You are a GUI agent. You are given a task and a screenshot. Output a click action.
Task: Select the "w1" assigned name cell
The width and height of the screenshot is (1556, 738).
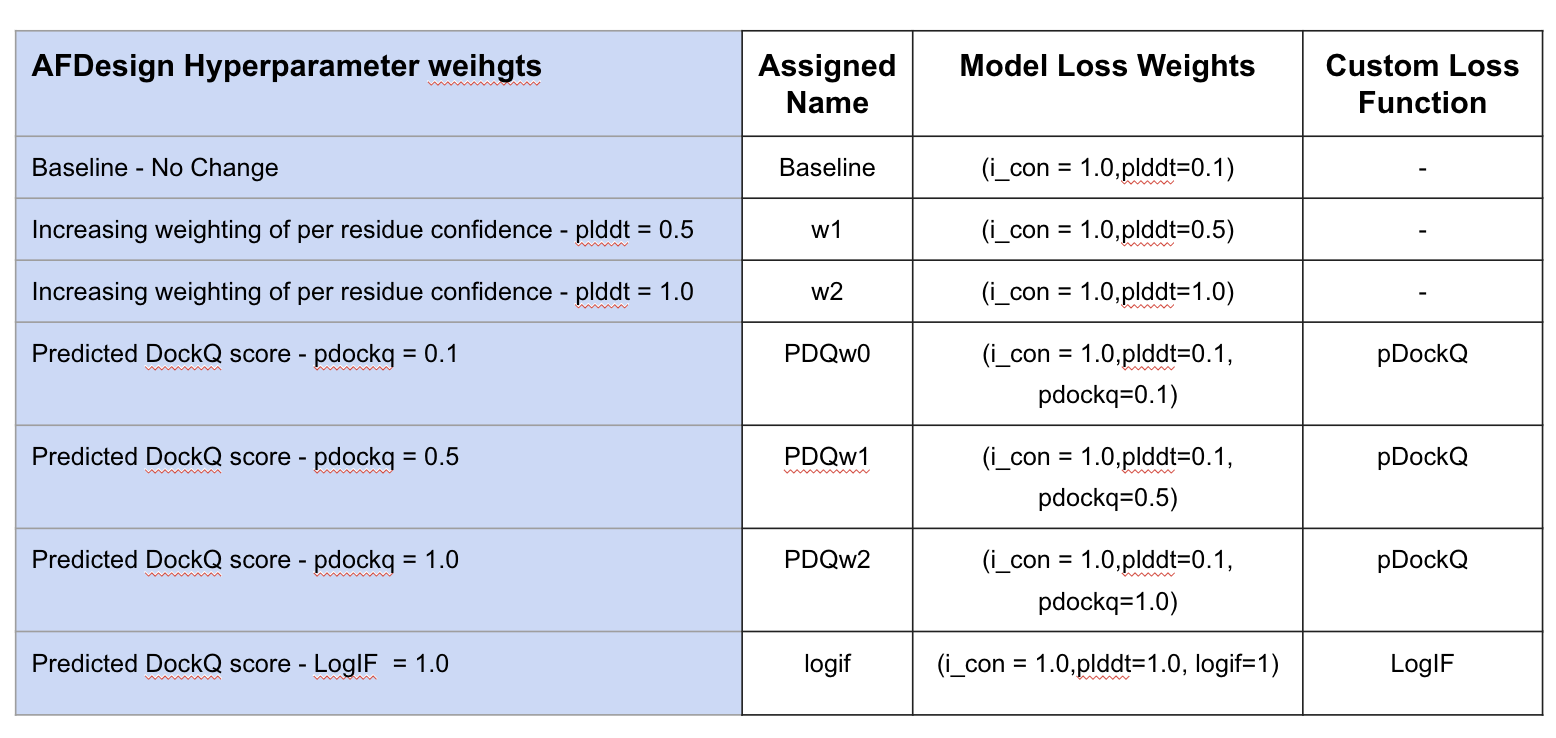point(827,229)
